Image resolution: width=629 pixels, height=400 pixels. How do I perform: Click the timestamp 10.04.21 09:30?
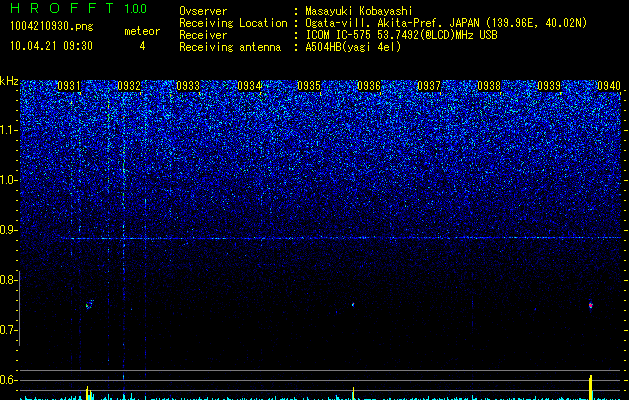coord(51,46)
